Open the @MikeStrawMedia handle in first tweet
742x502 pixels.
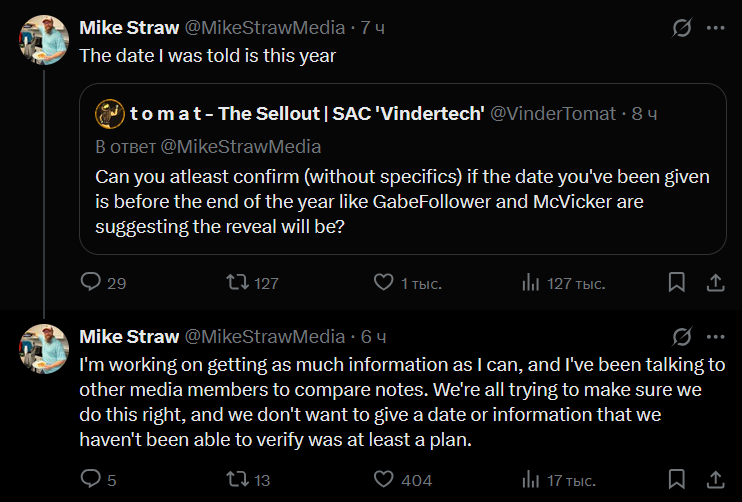pos(265,28)
